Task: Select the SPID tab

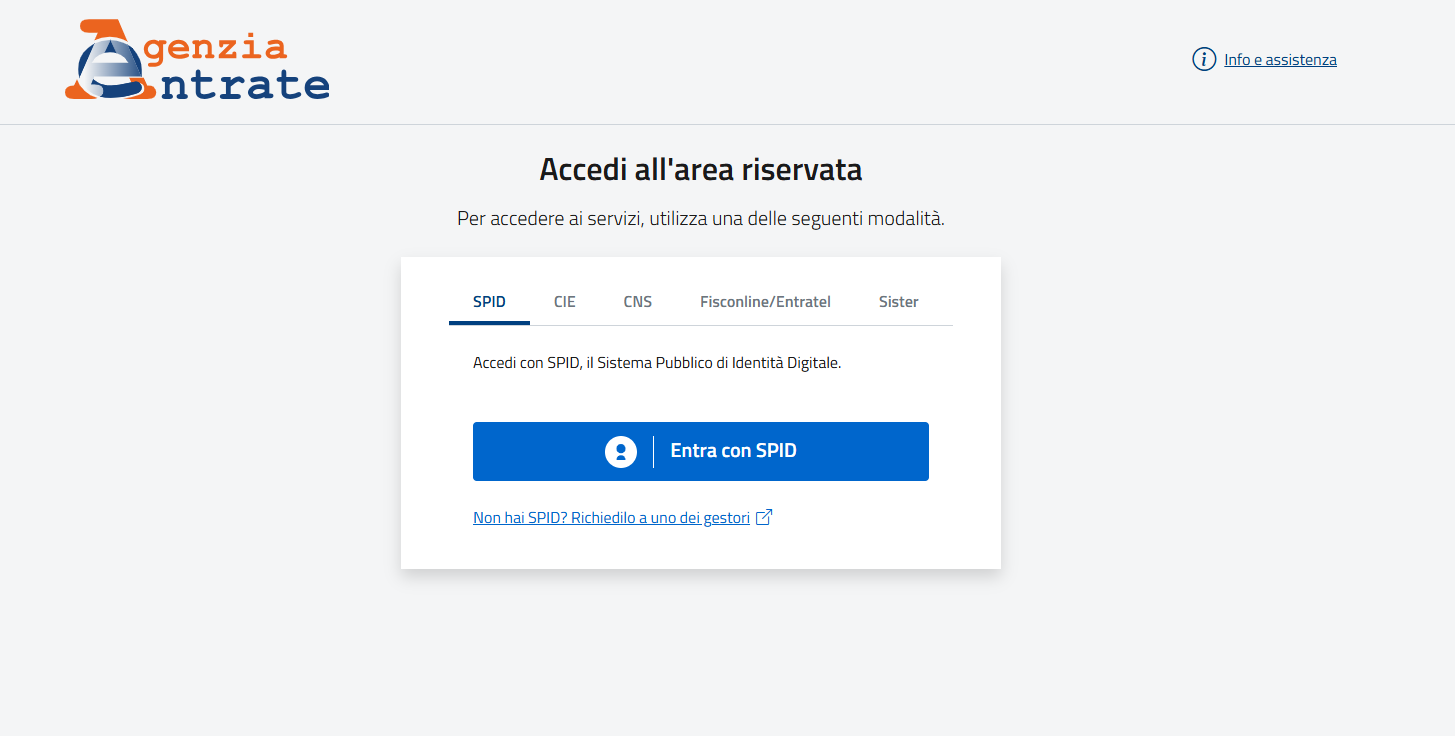Action: 489,302
